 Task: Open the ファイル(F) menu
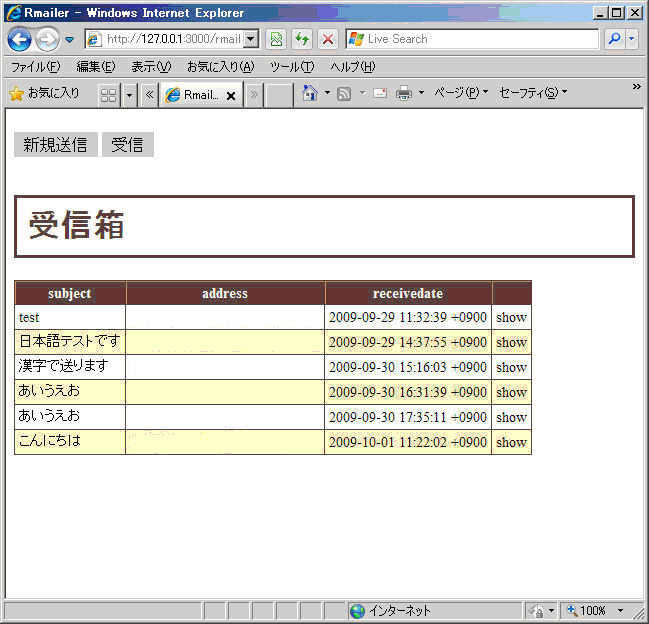tap(35, 67)
